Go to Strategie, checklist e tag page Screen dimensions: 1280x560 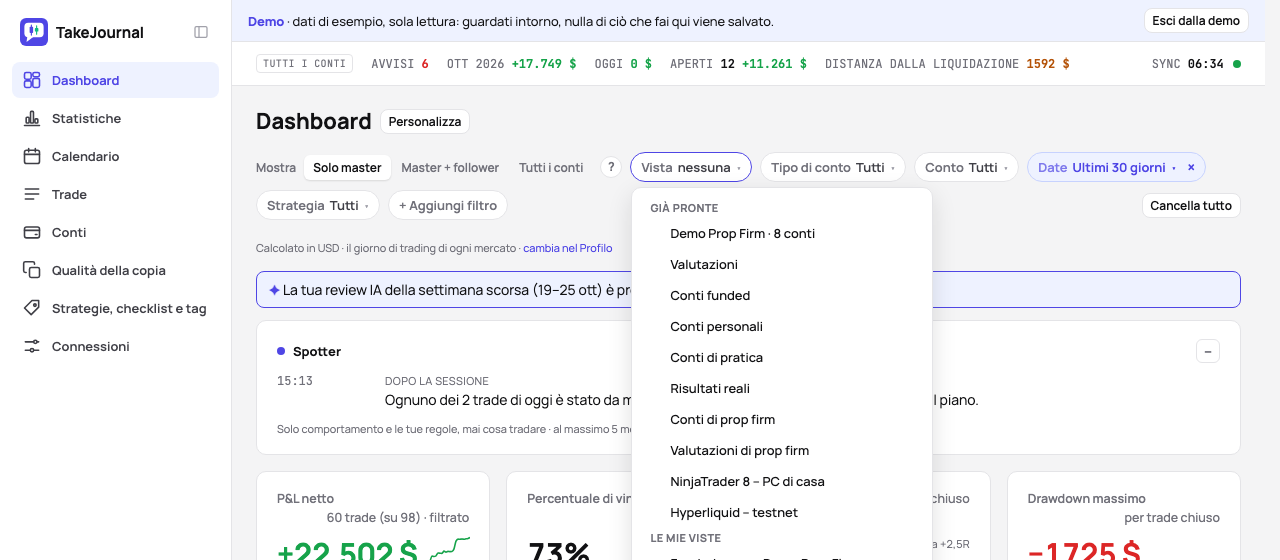115,308
